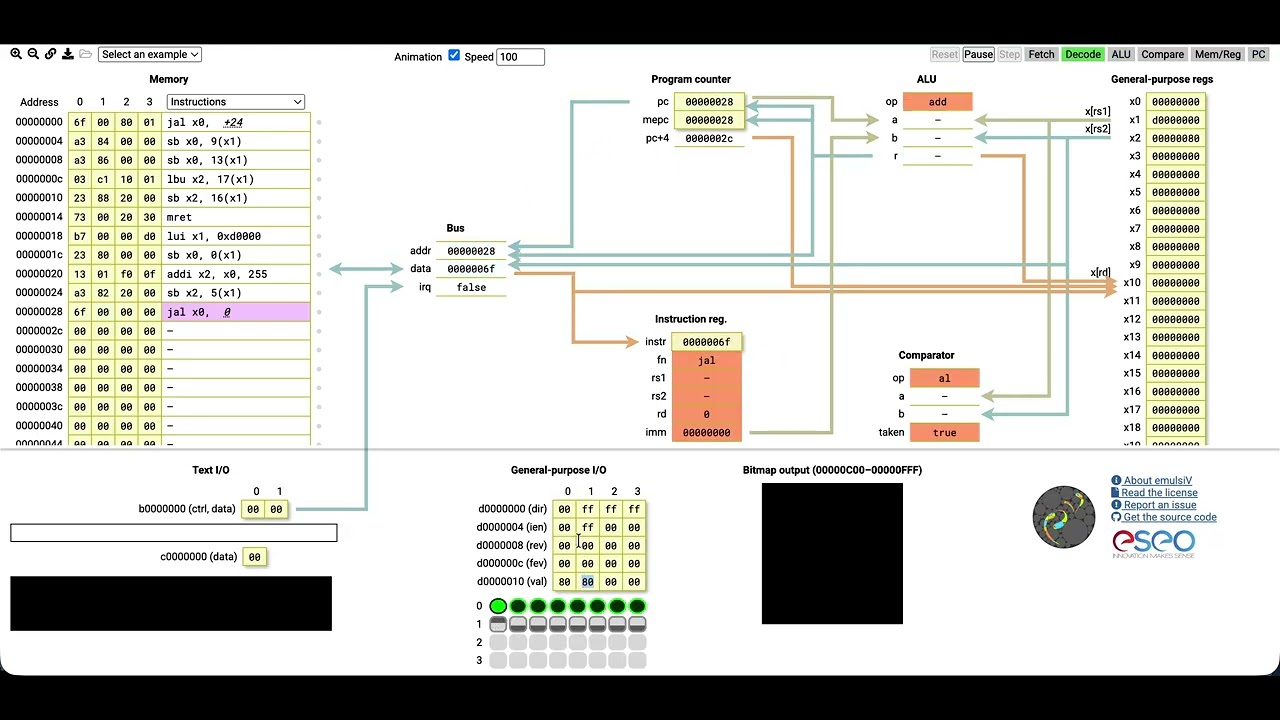
Task: Click the zoom out magnifier icon
Action: coord(33,54)
